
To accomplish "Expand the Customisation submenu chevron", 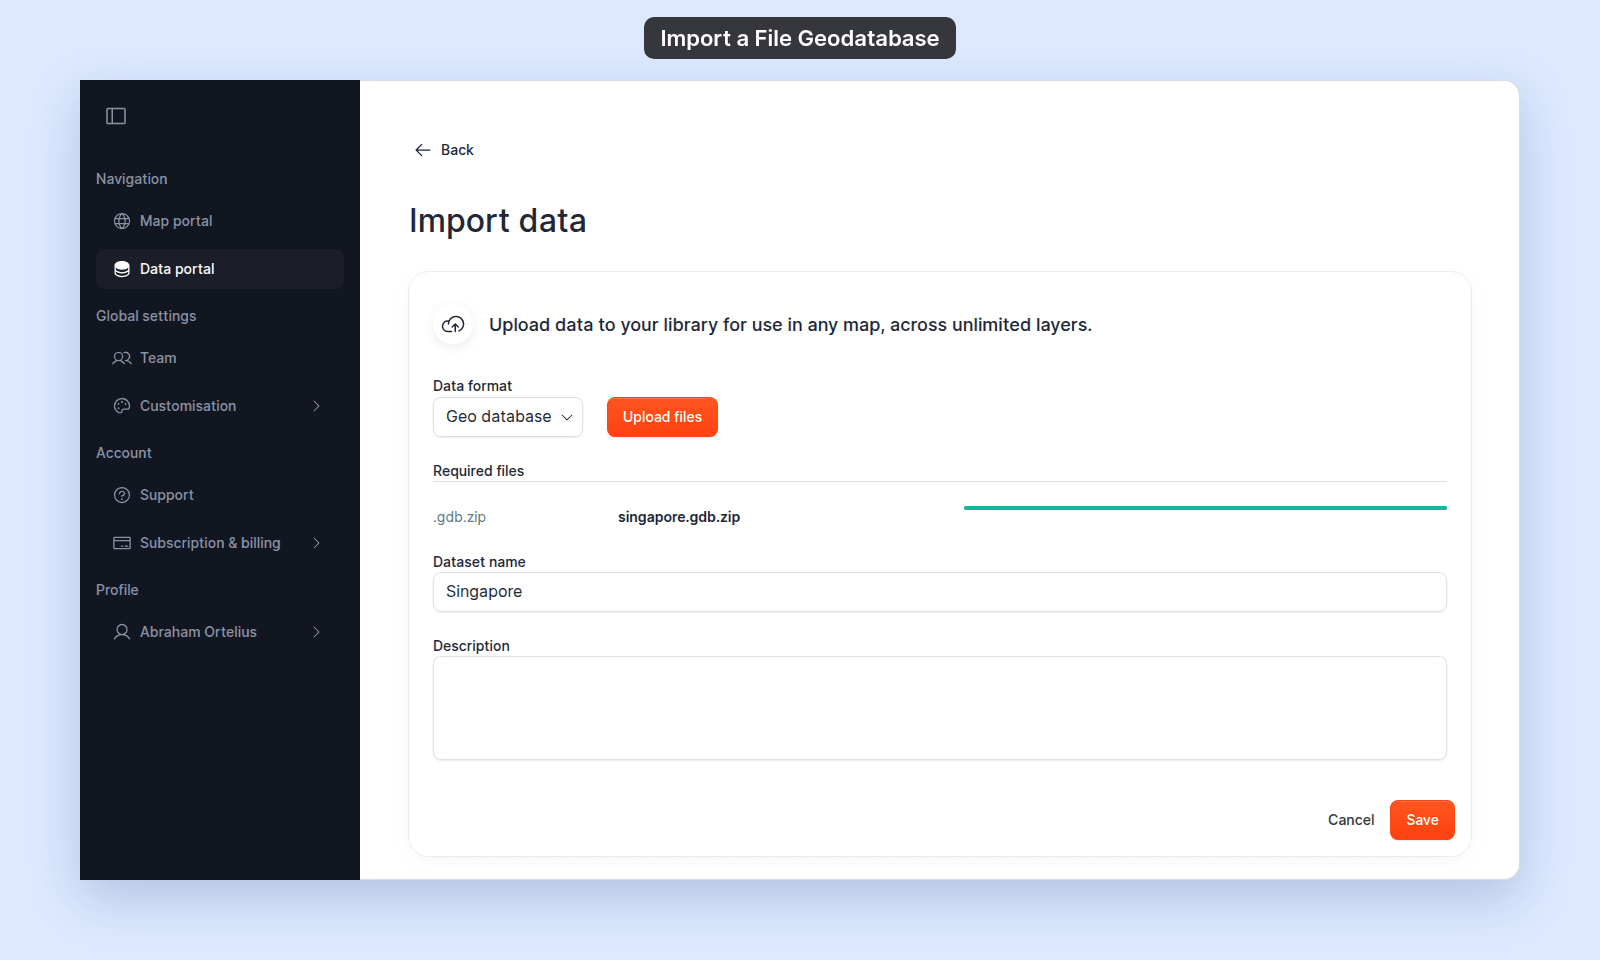I will pos(316,406).
